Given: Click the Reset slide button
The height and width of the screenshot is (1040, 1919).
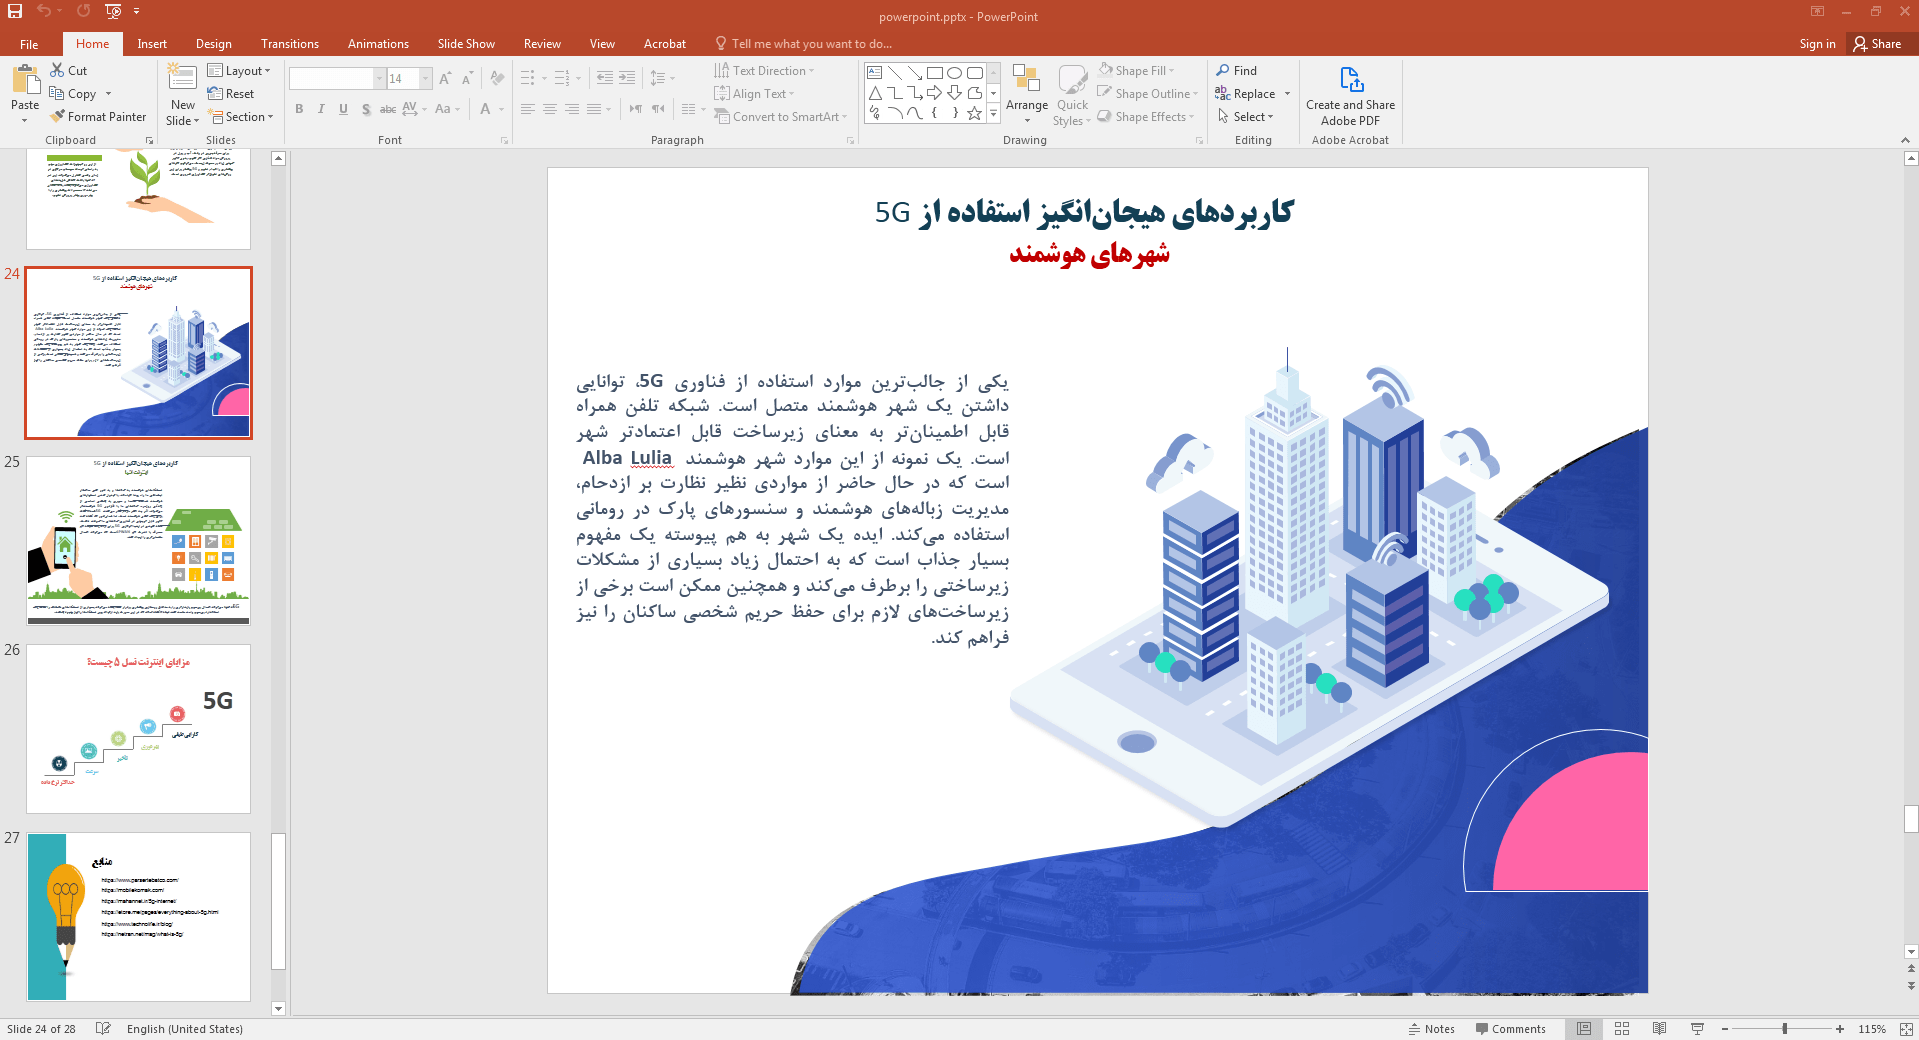Looking at the screenshot, I should pos(231,93).
